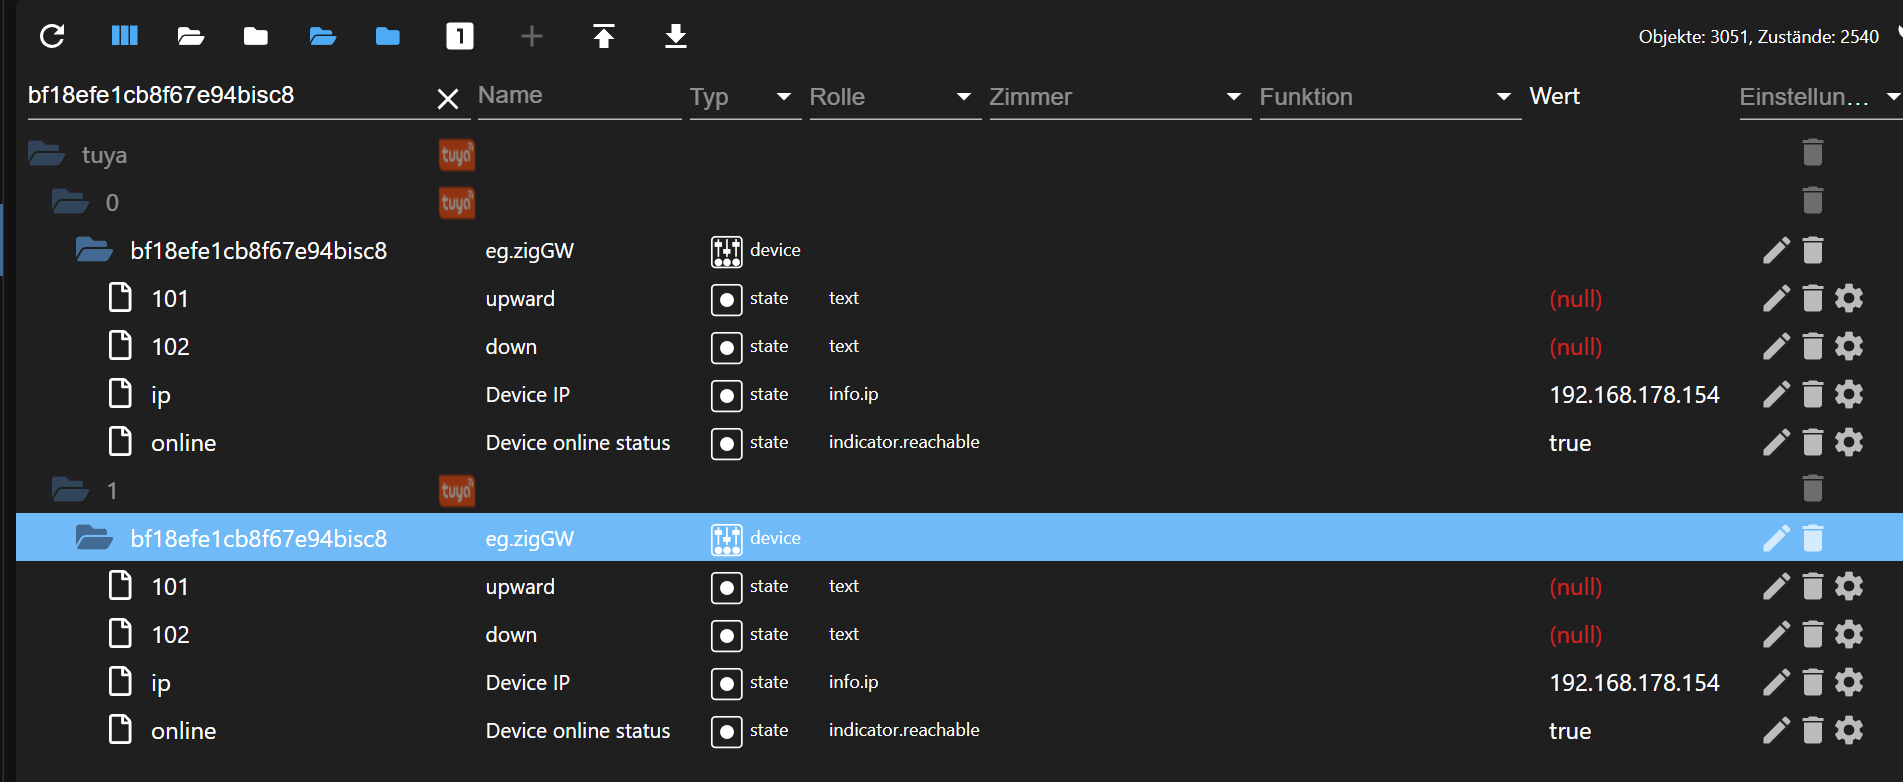Screen dimensions: 1903x782
Task: Delete the tuya instance 1 folder
Action: click(x=1813, y=489)
